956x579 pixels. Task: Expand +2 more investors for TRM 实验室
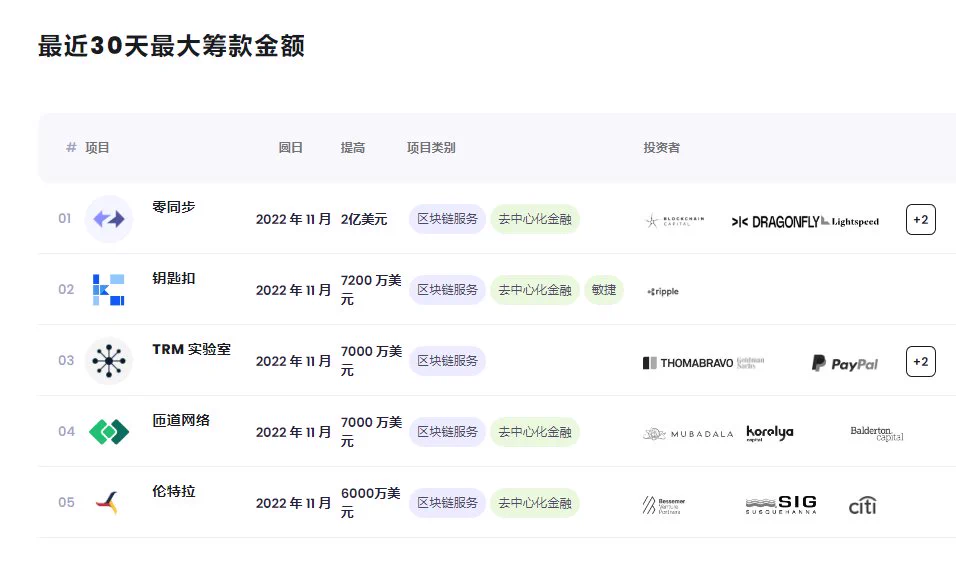pyautogui.click(x=921, y=361)
